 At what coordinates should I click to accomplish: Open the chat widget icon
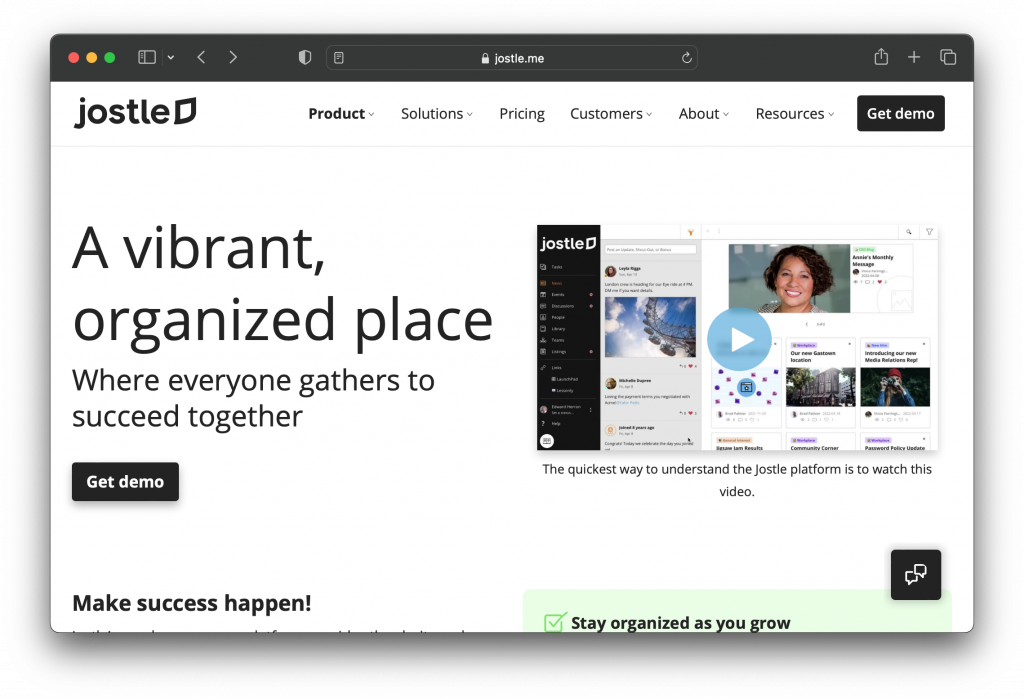[x=916, y=575]
